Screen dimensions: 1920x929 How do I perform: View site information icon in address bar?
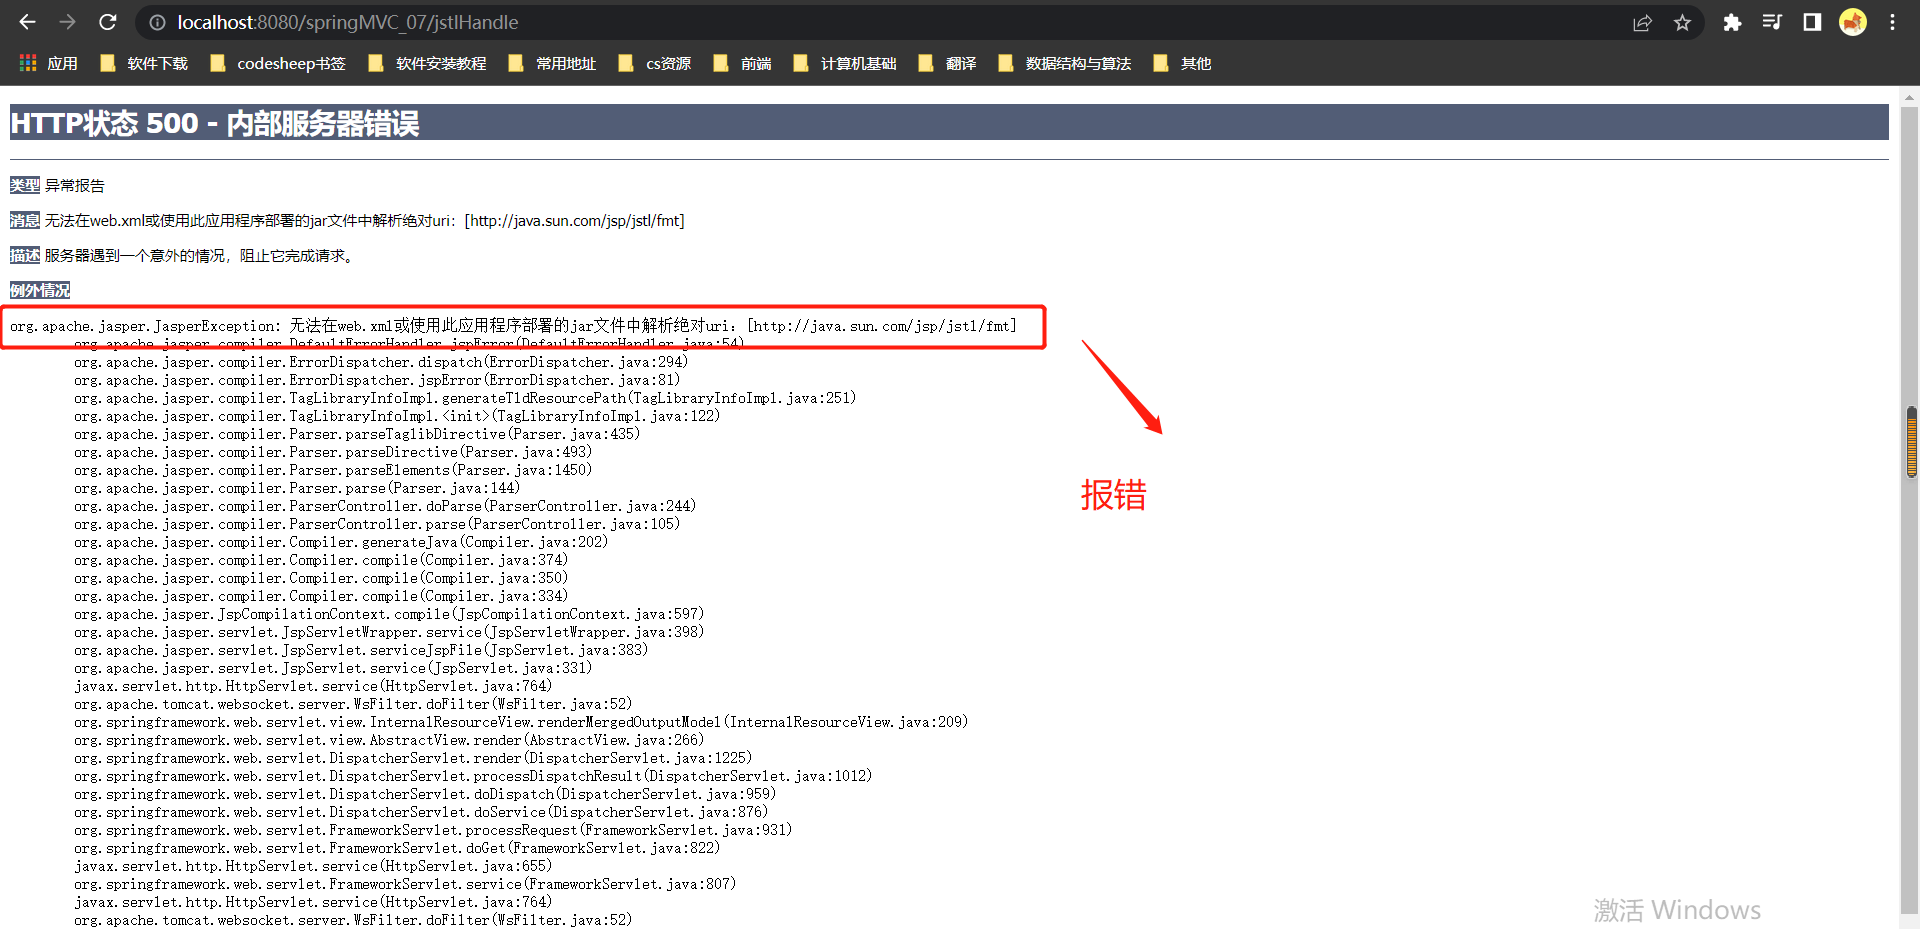[x=157, y=22]
